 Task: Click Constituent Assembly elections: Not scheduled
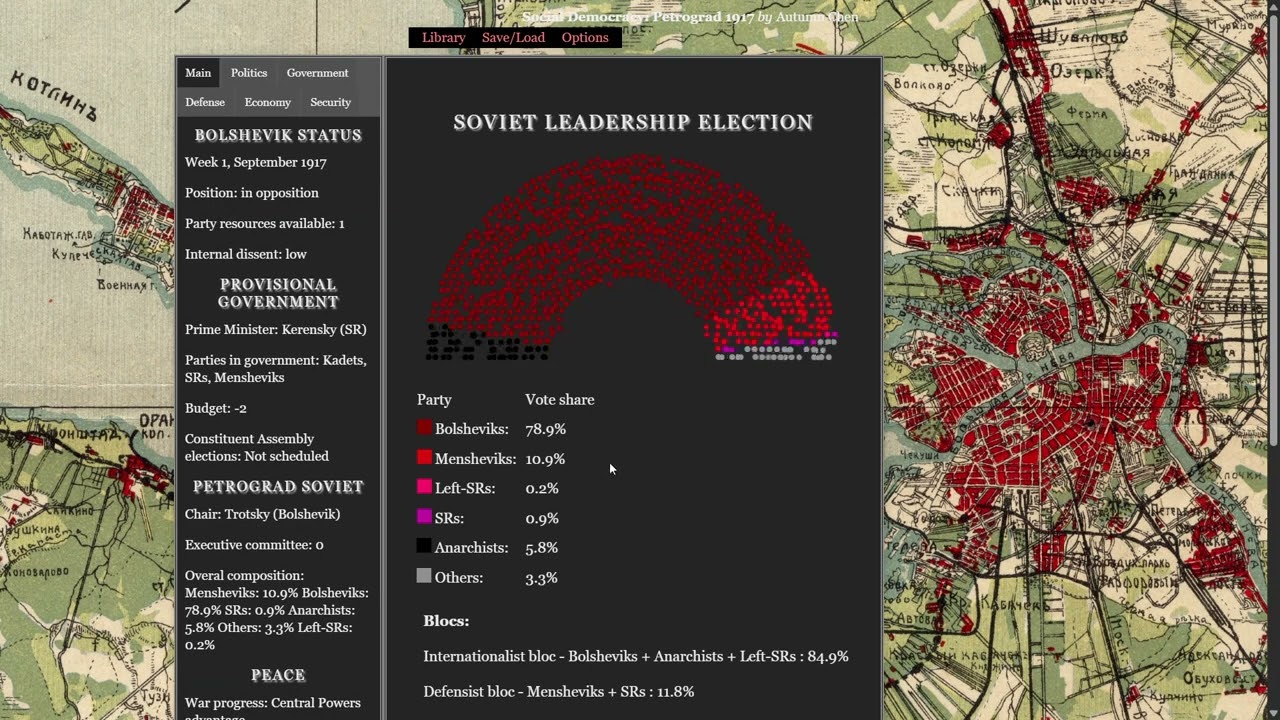(x=257, y=447)
